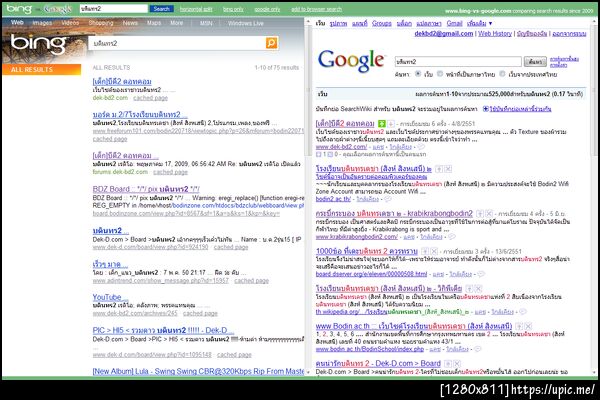Promote the www.Bodin.ac.th result
This screenshot has width=600, height=400.
click(x=519, y=326)
